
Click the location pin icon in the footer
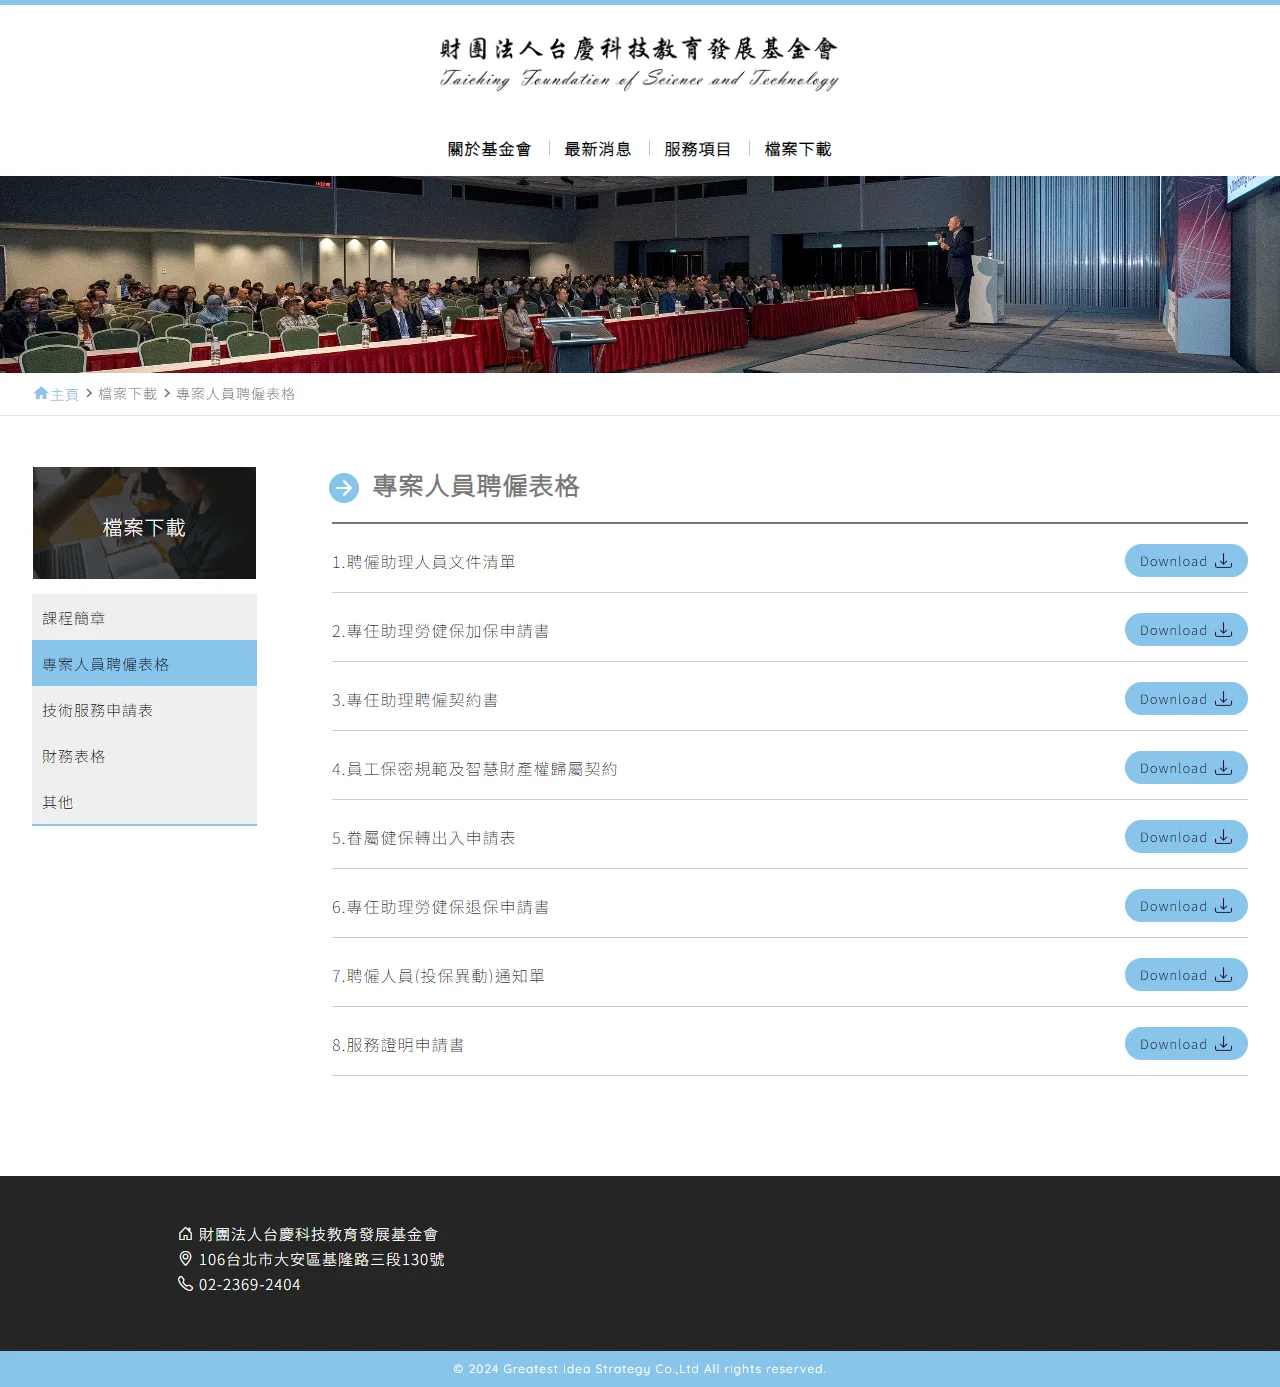pos(185,1259)
